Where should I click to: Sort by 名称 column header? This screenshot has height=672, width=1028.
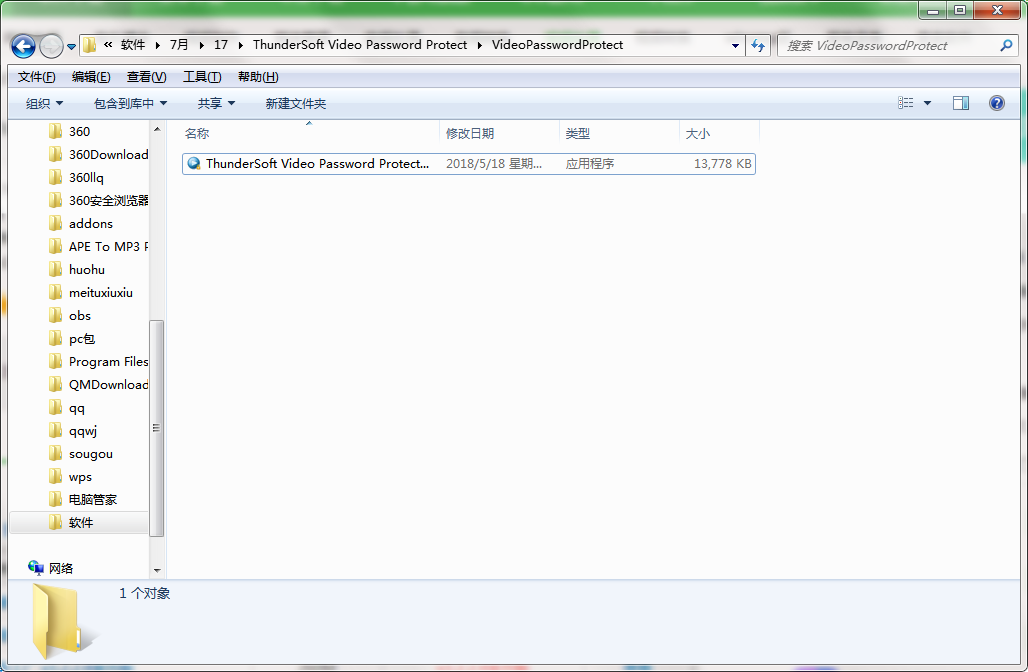(x=309, y=133)
